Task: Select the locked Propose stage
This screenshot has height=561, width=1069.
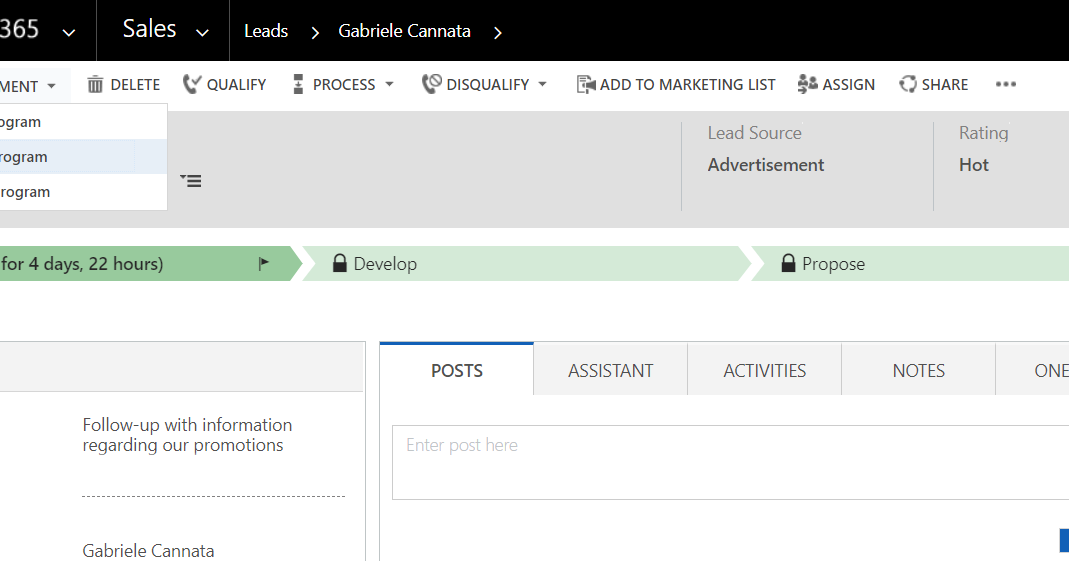Action: (833, 264)
